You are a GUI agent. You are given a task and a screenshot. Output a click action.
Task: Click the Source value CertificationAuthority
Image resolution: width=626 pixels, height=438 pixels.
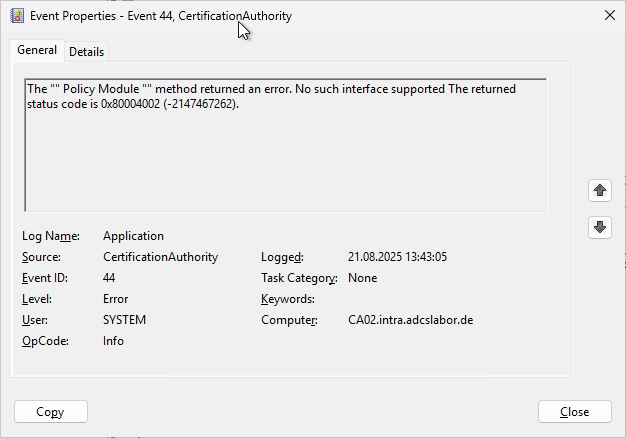(160, 257)
